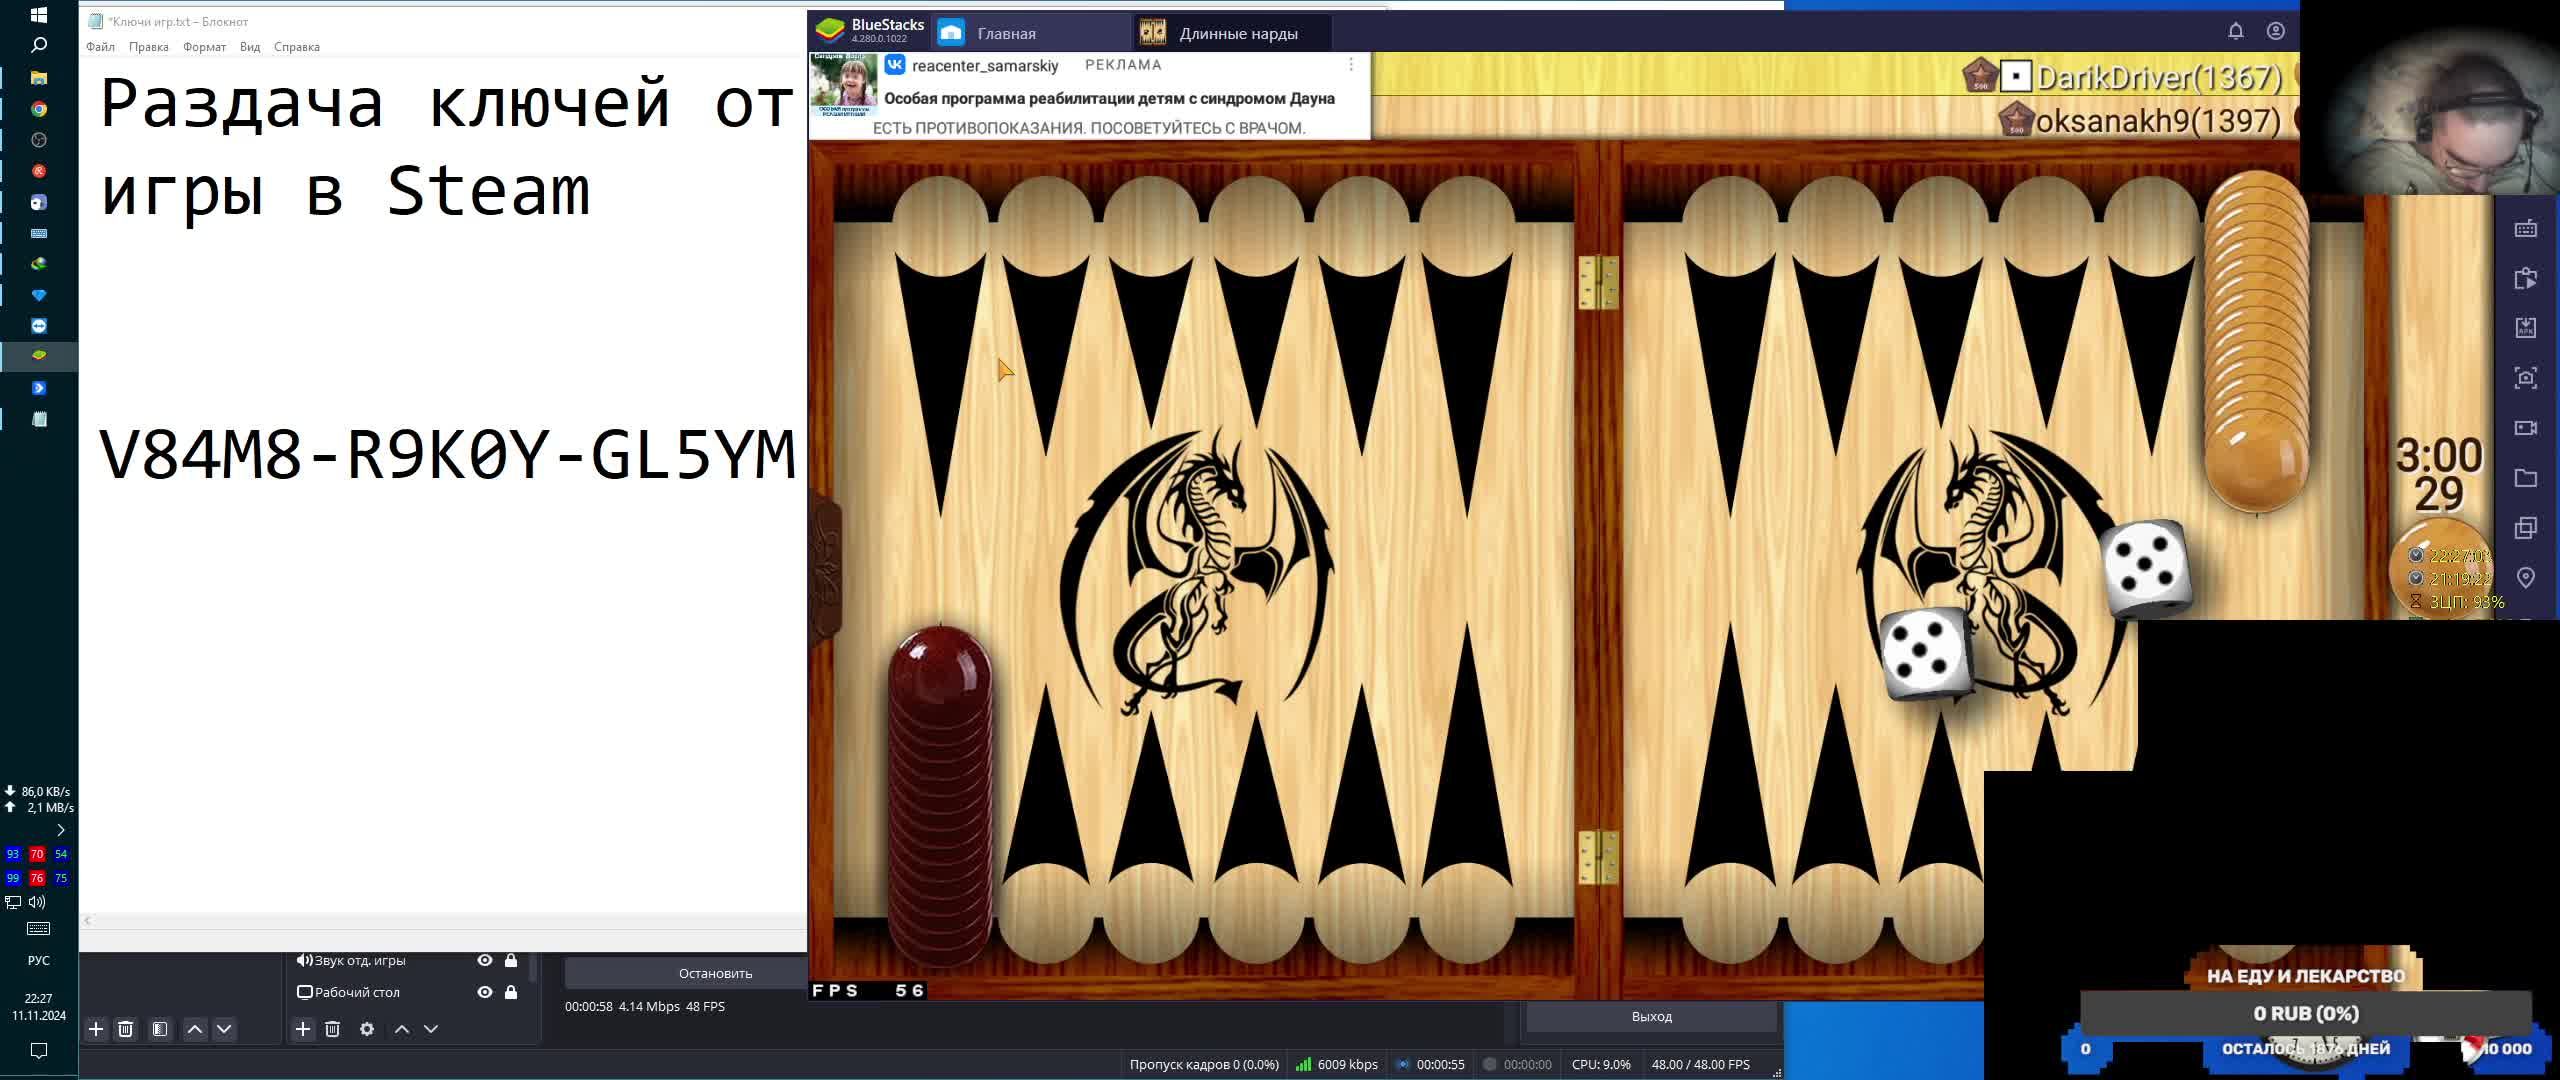Open BlueStacks notifications bell

2236,31
